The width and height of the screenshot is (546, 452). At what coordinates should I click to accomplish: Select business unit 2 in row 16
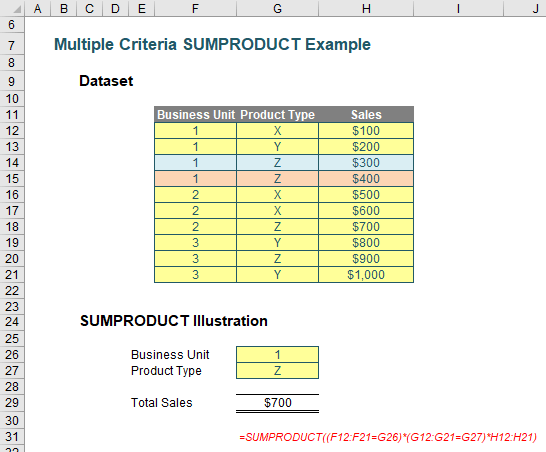[x=196, y=195]
